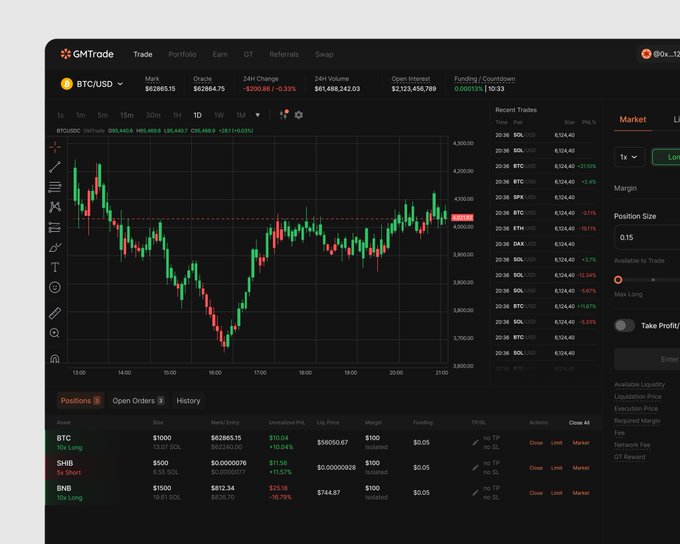
Task: Select the 1M monthly timeframe
Action: point(241,115)
